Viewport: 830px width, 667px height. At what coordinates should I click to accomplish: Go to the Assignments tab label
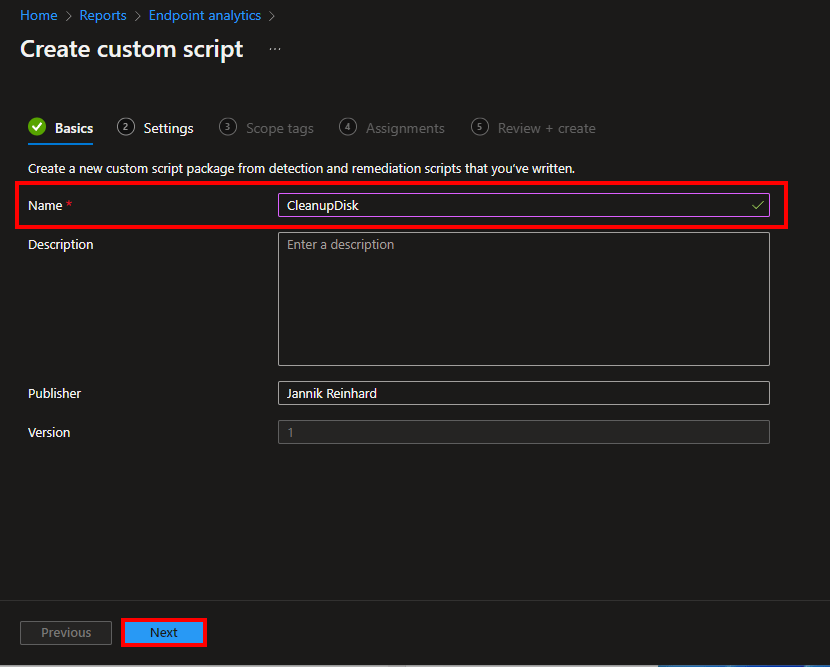click(x=405, y=128)
